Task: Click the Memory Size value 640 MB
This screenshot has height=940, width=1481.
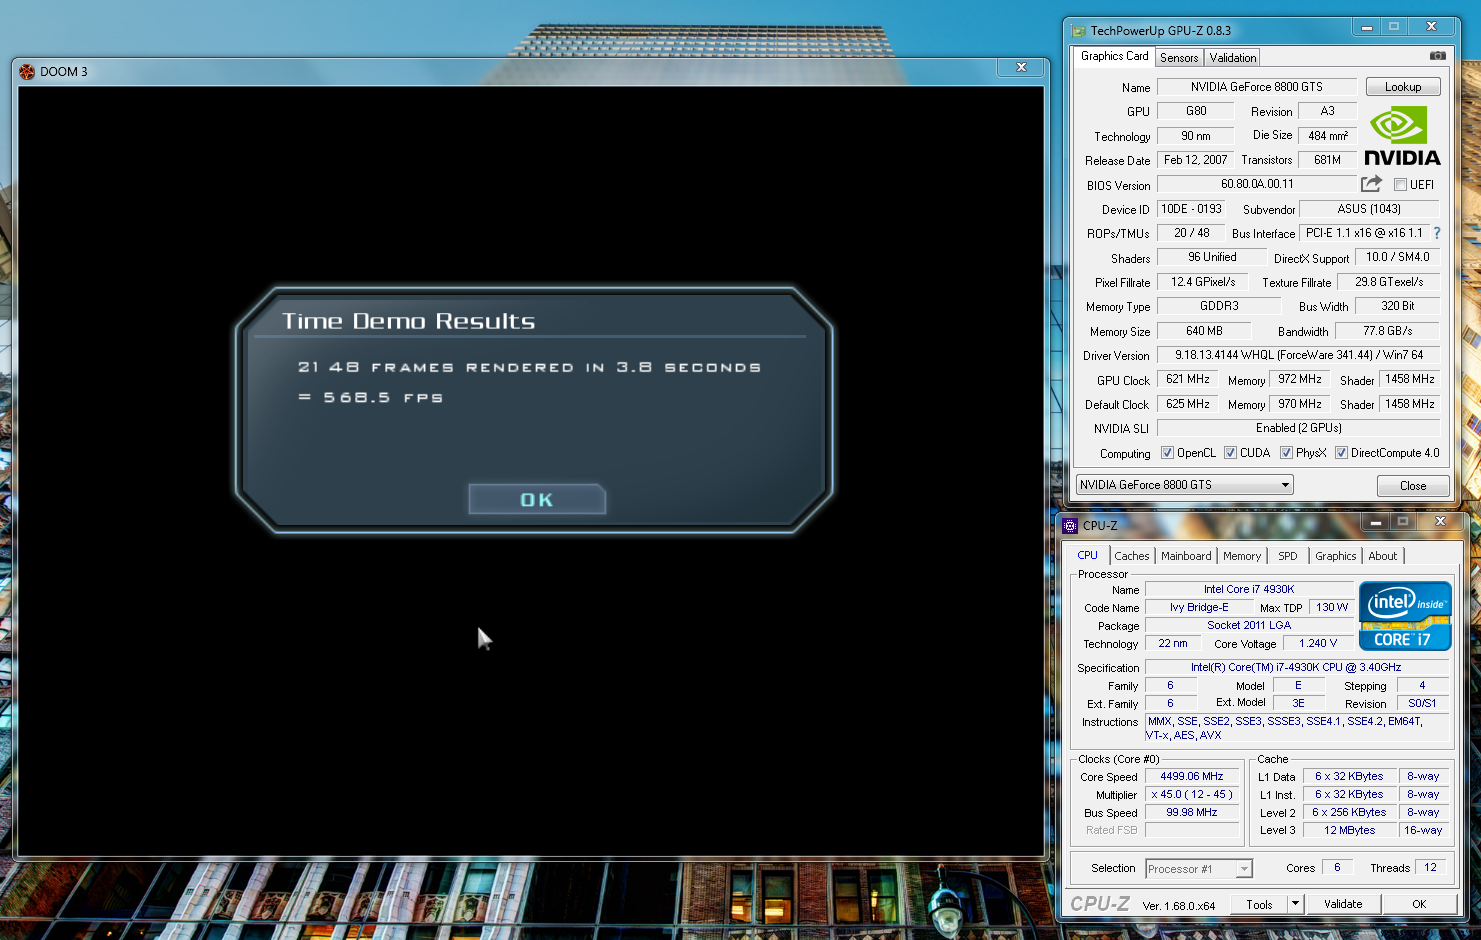Action: 1204,331
